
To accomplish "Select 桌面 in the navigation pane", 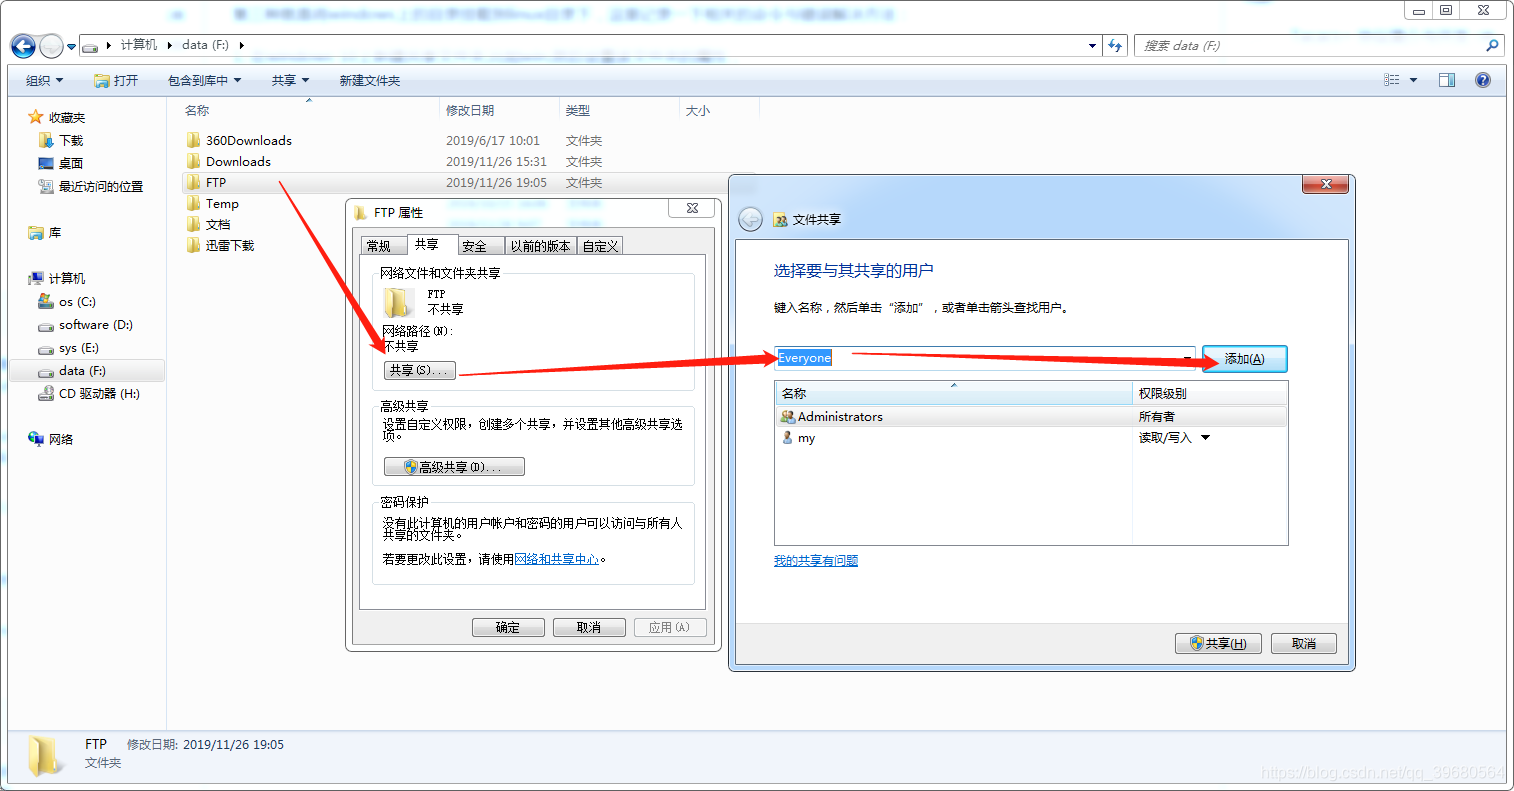I will [61, 163].
